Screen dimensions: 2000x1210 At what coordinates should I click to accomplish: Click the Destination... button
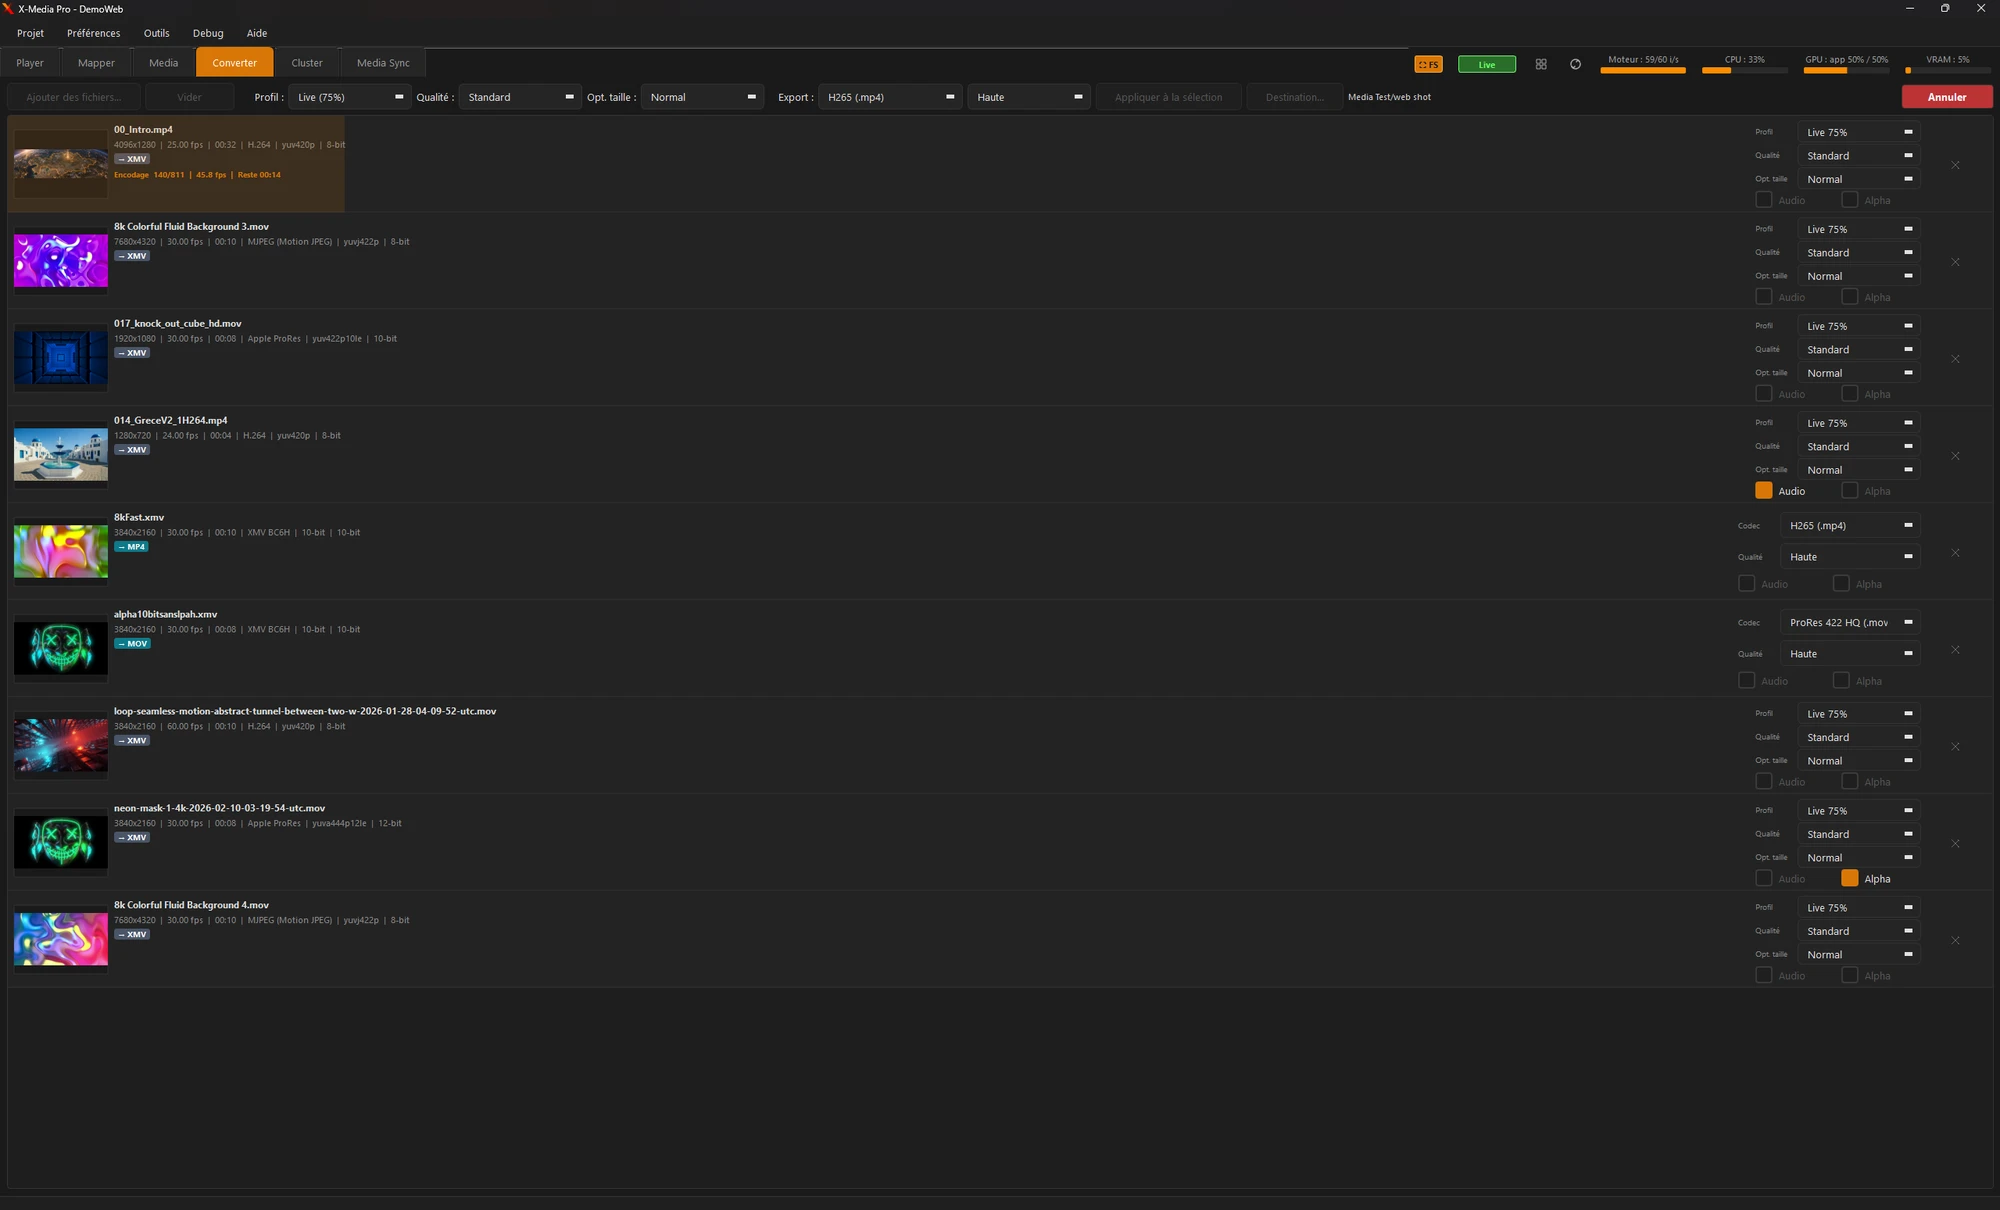coord(1294,97)
